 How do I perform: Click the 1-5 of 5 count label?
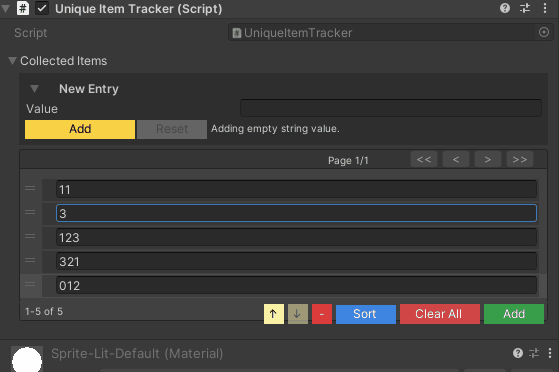coord(43,311)
